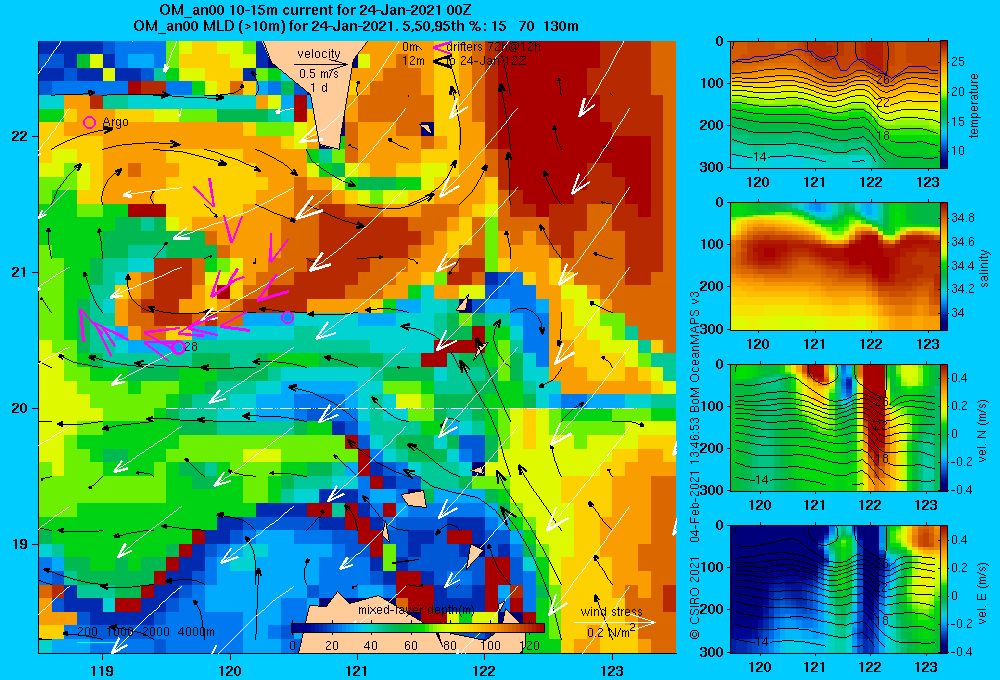Click latitude label 21 on main map
Viewport: 1000px width, 680px height.
pos(20,272)
